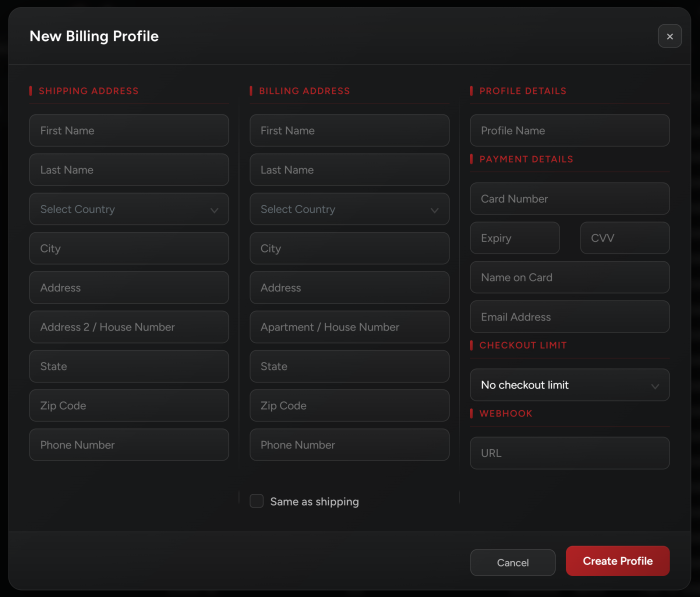Focus the Profile Name field
This screenshot has height=597, width=700.
[569, 131]
